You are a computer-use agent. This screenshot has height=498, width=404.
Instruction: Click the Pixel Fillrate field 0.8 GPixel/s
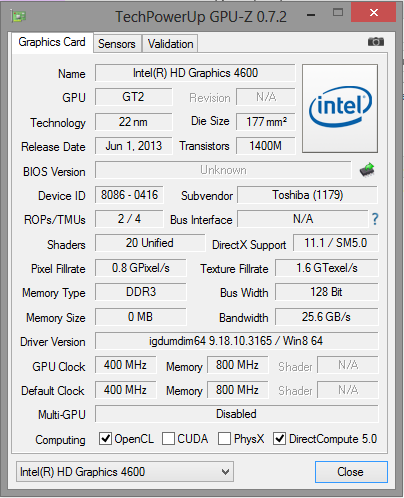[x=141, y=268]
